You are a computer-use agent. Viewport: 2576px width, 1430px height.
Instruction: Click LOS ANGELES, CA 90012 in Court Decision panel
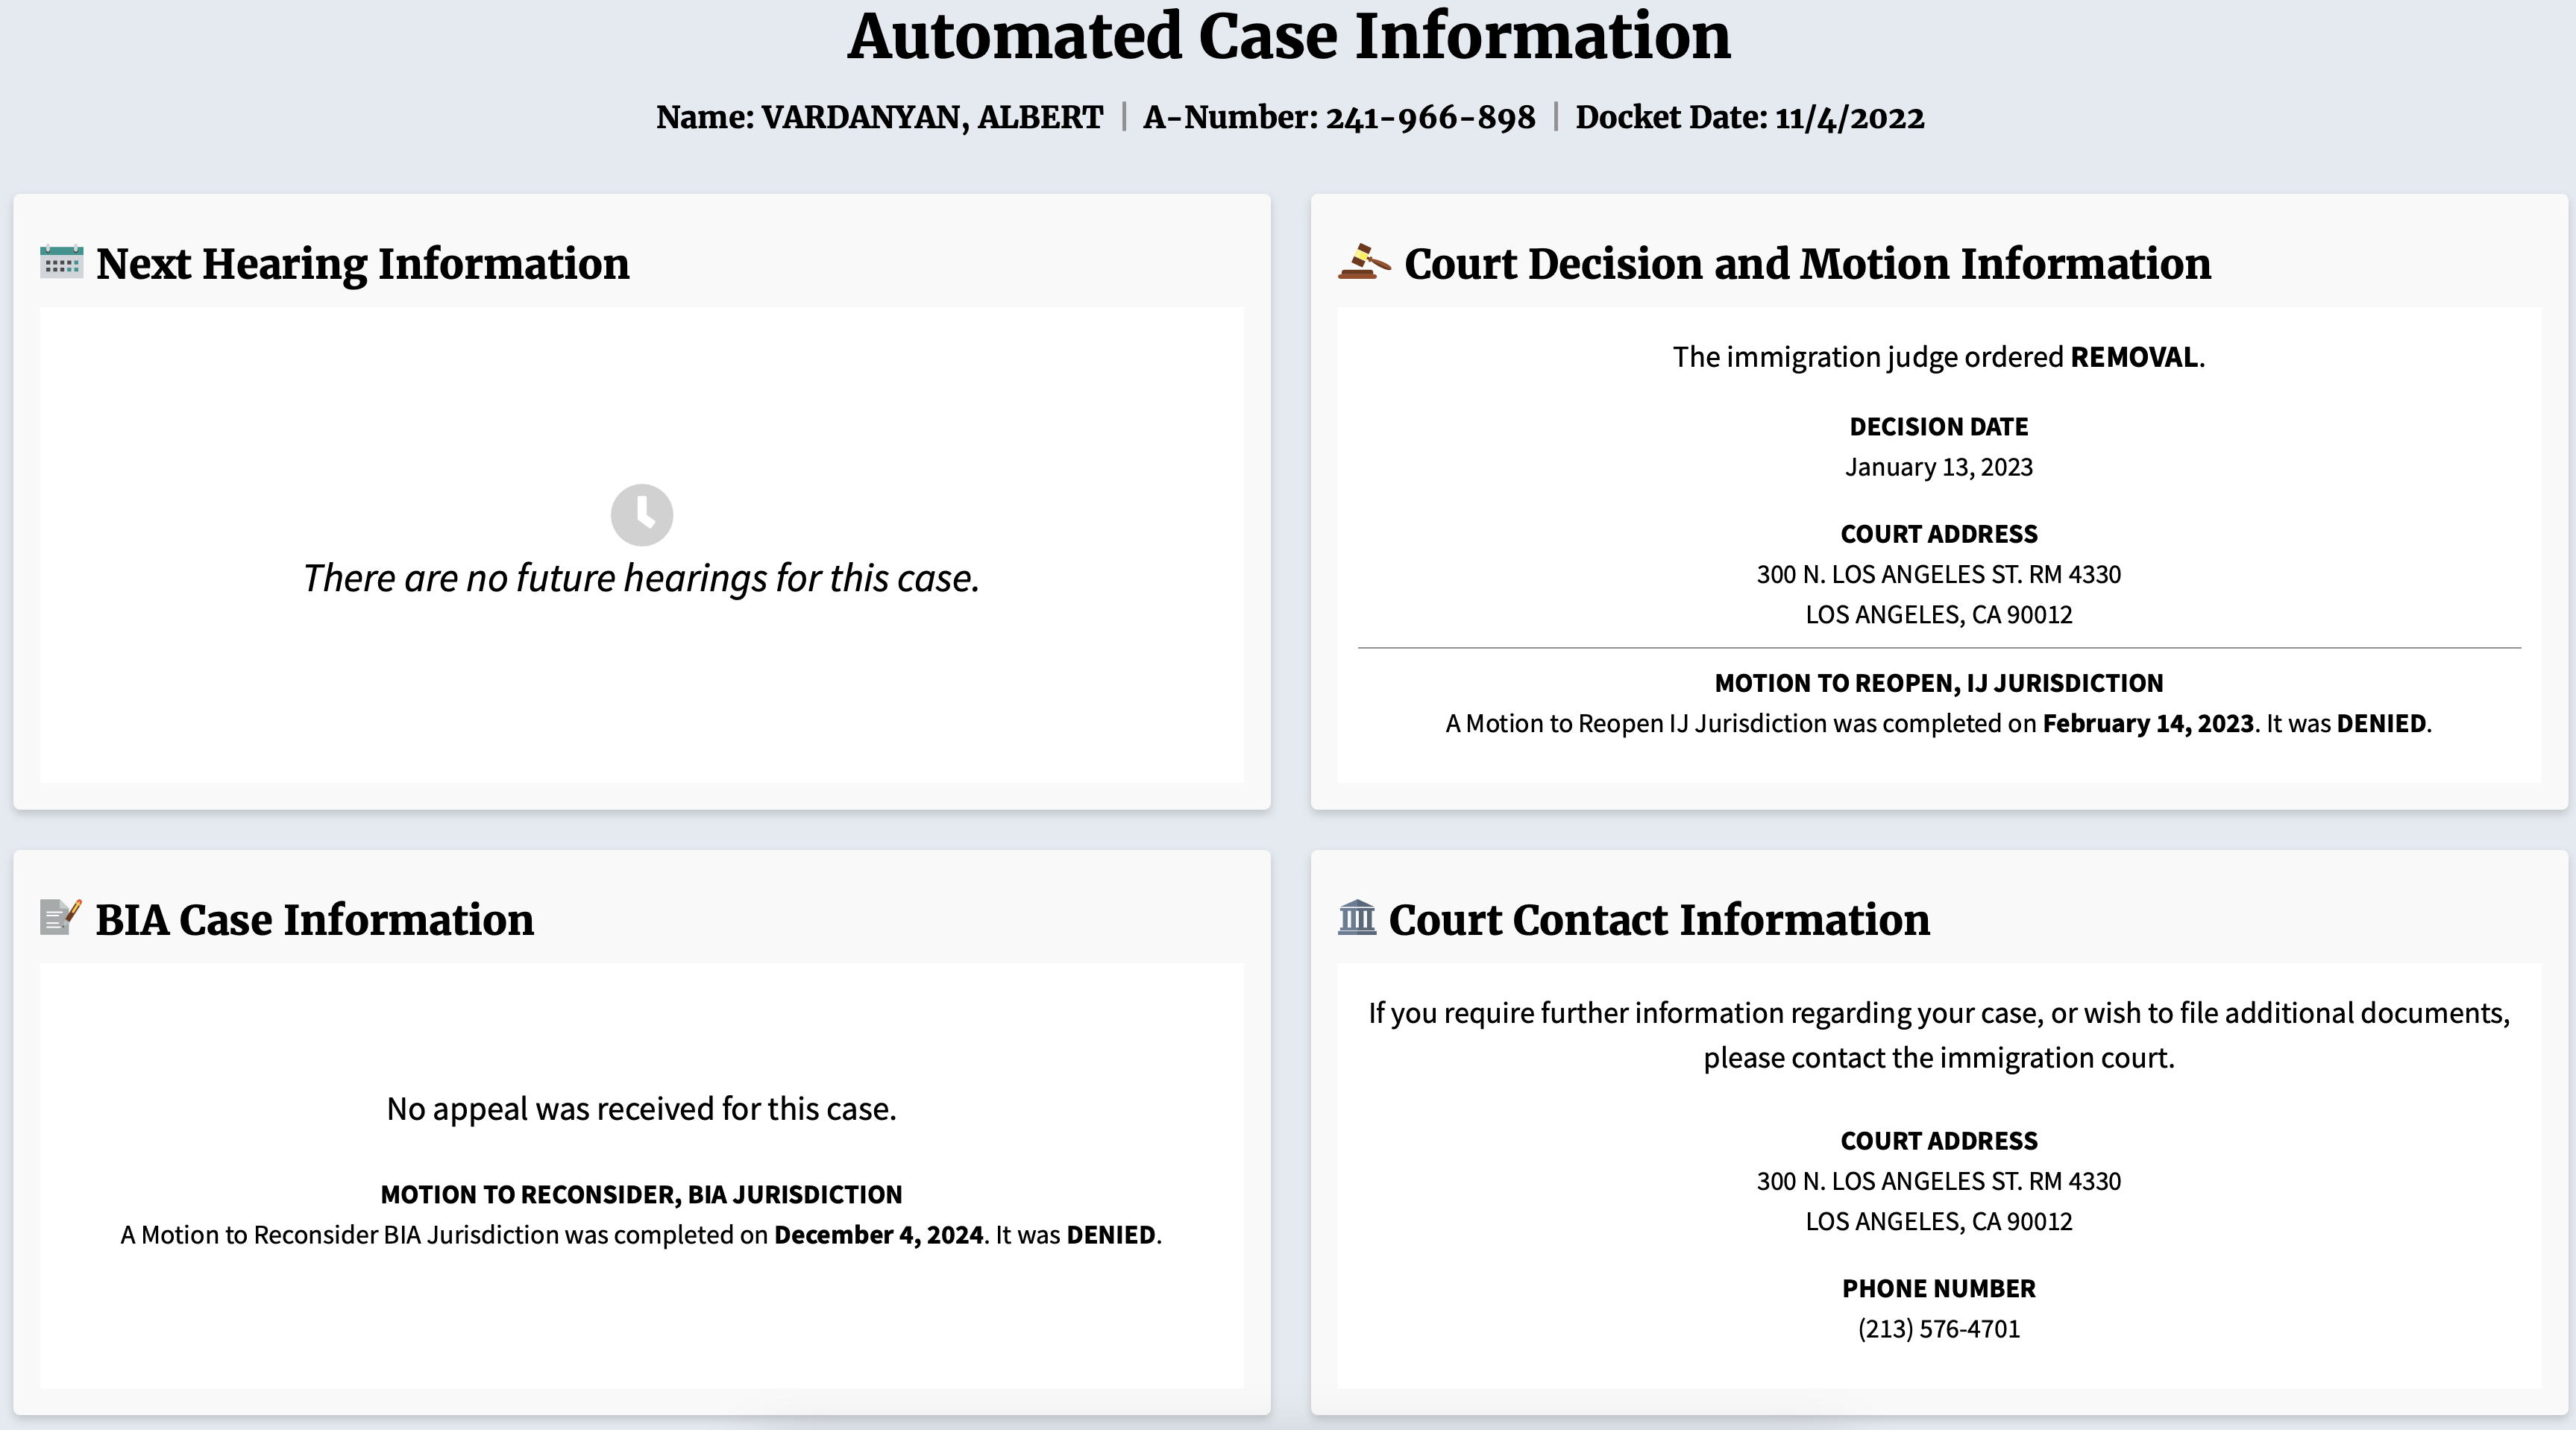pos(1938,614)
